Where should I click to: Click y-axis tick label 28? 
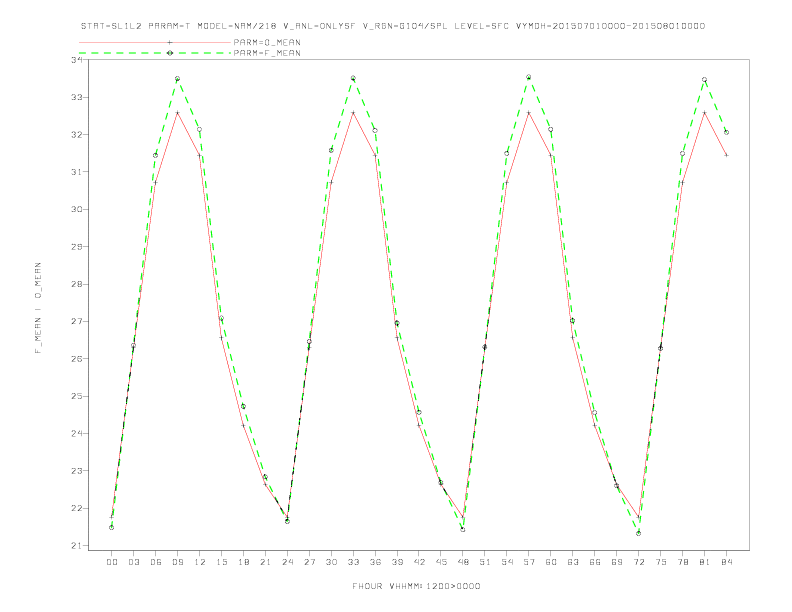pos(77,284)
